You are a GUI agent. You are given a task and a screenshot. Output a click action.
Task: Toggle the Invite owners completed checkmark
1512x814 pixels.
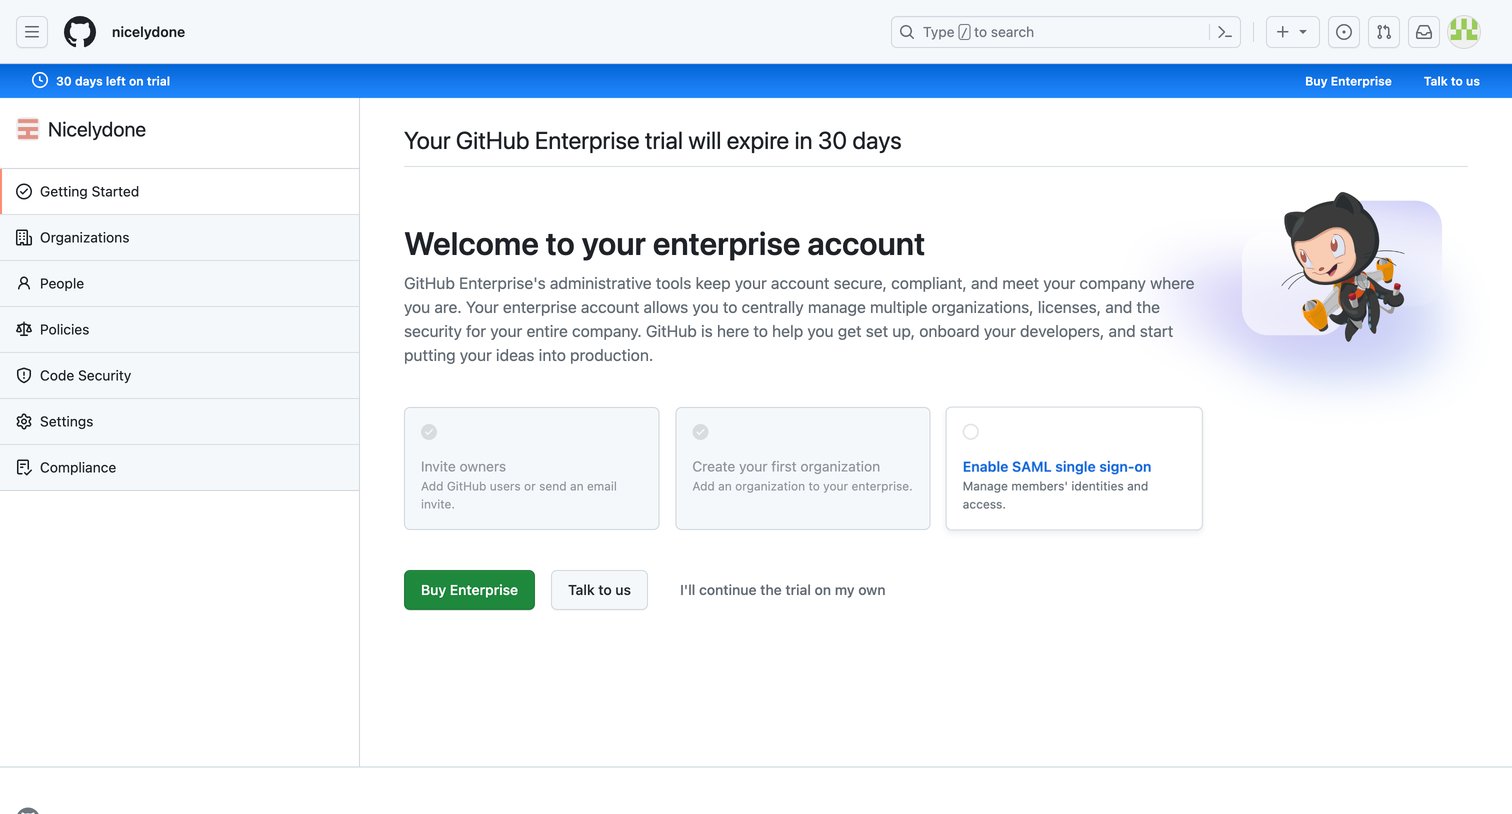coord(429,432)
